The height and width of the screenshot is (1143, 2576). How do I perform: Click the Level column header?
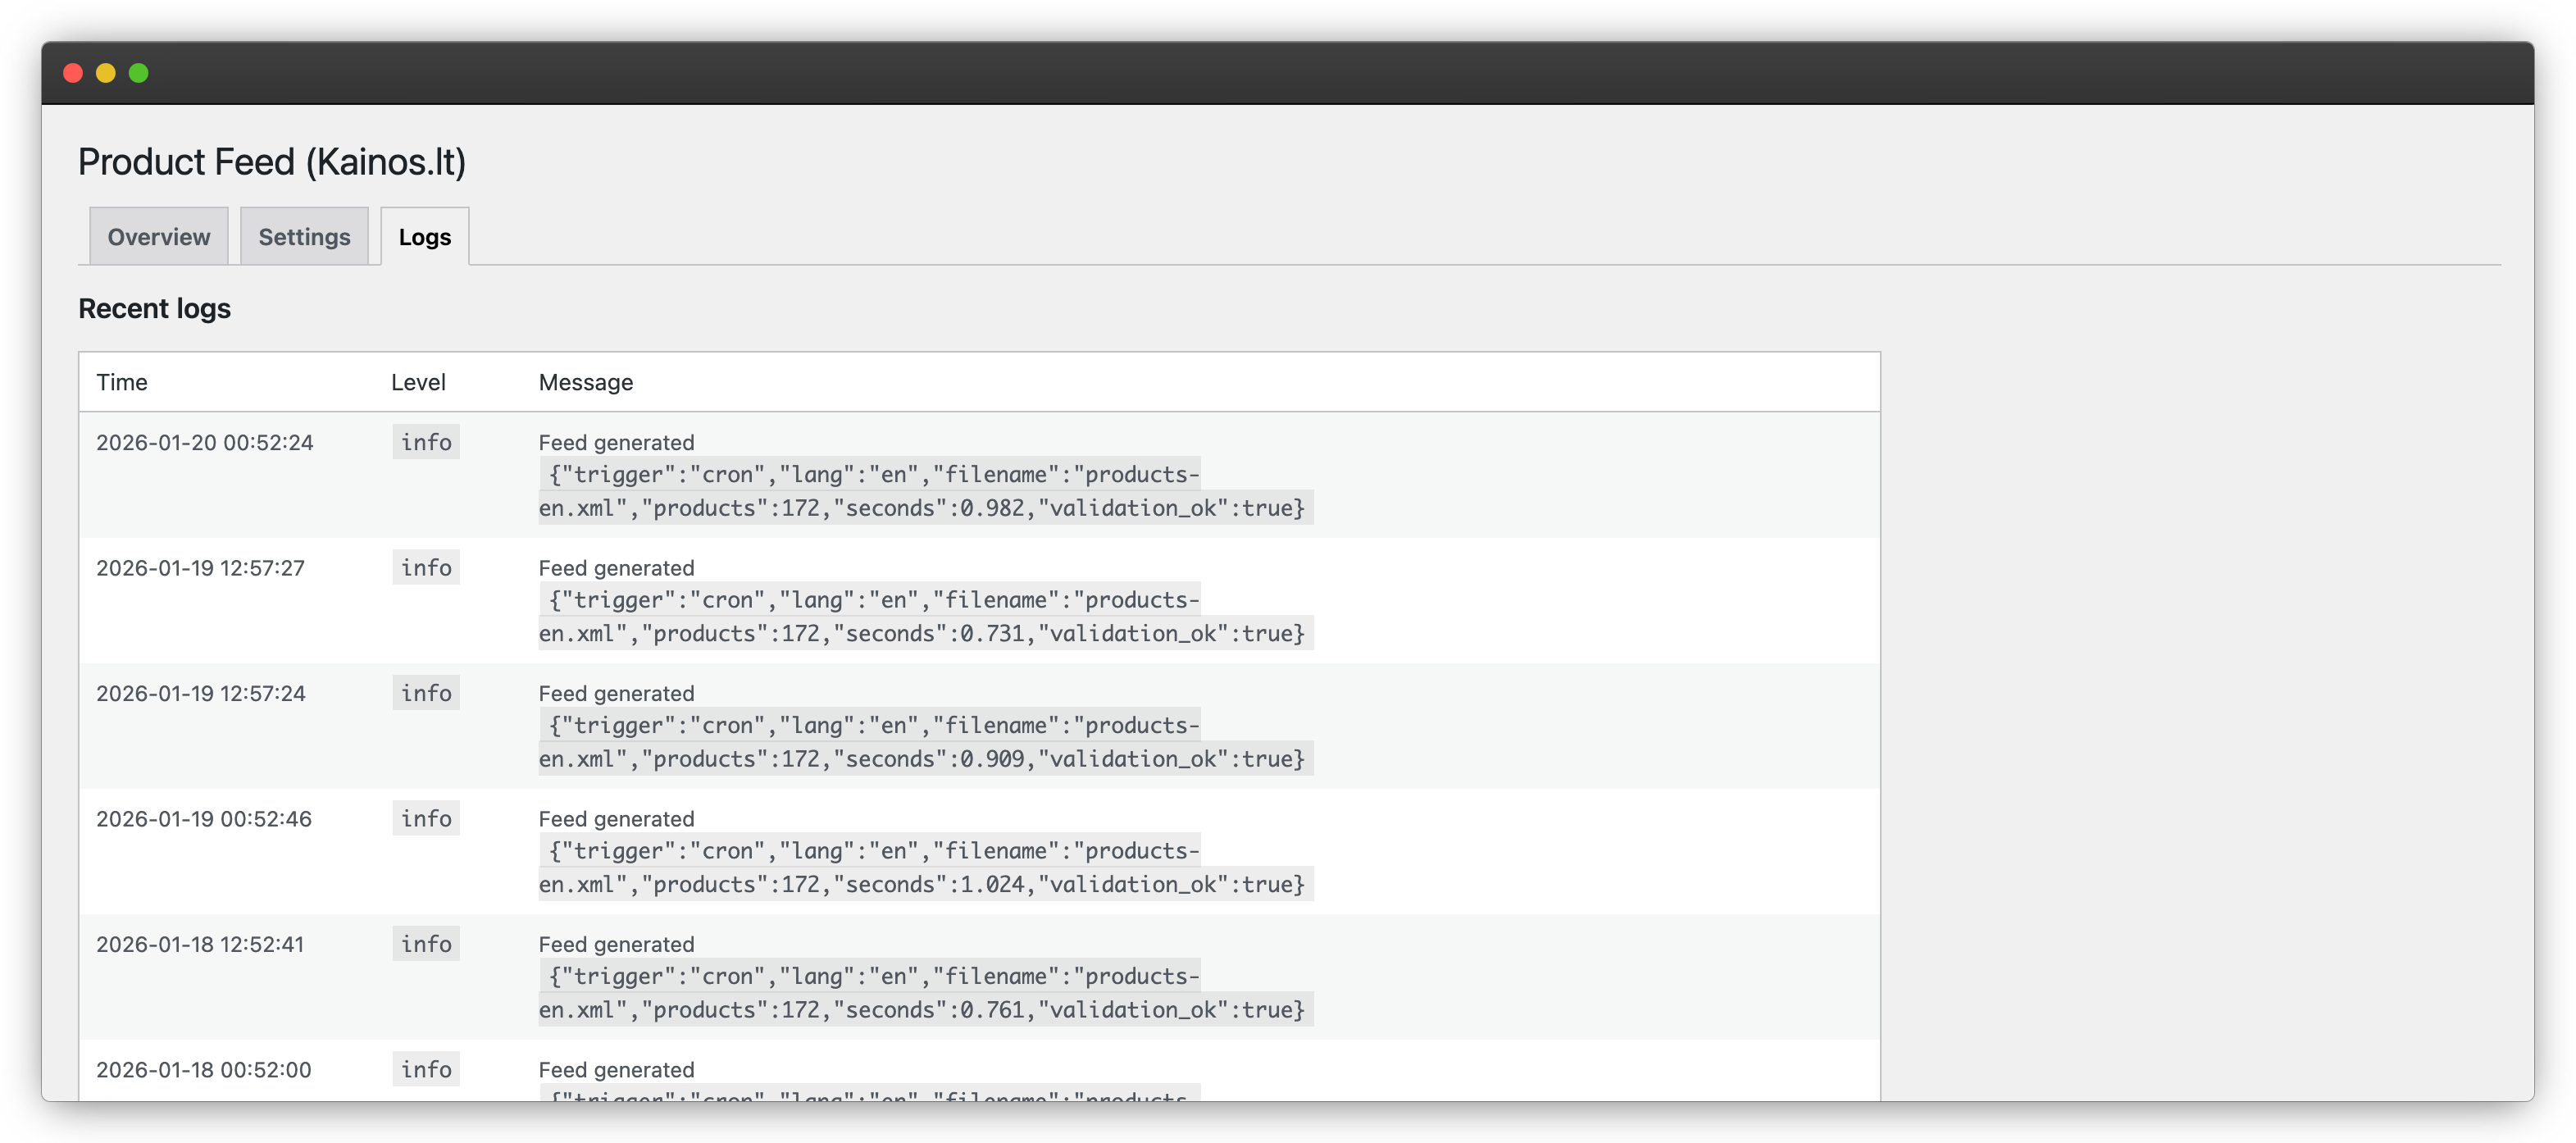coord(418,382)
